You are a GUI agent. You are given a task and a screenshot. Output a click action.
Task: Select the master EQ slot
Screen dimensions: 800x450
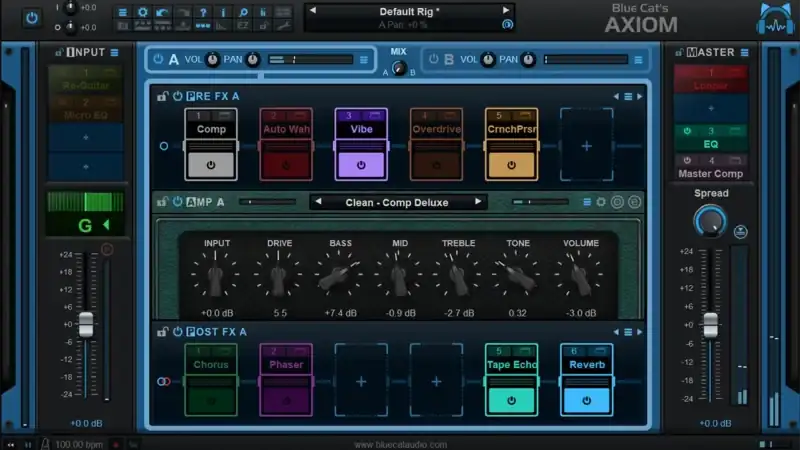point(711,138)
